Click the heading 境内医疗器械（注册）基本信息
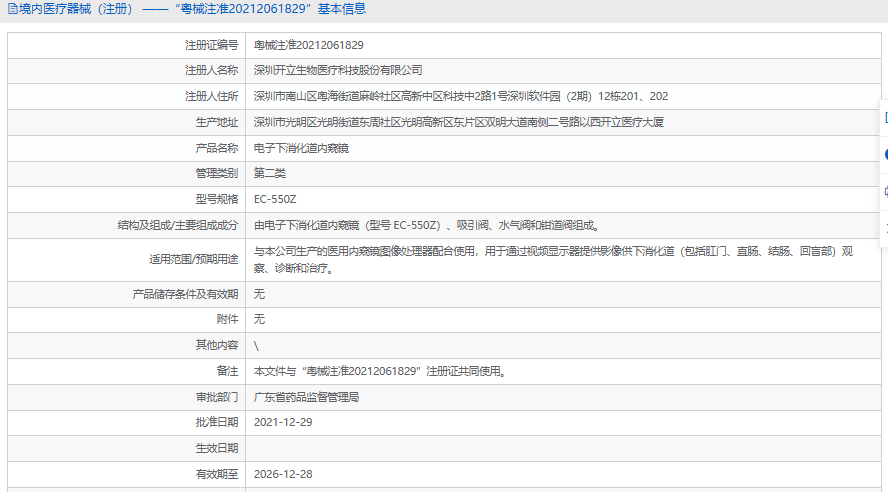The image size is (888, 492). coord(192,9)
